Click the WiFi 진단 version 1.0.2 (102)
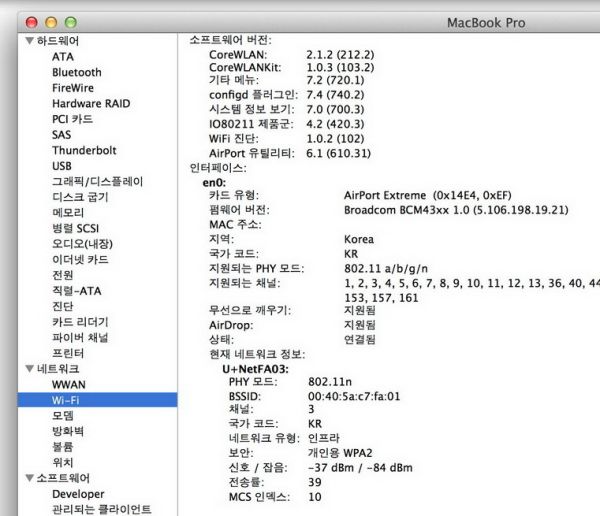Viewport: 600px width, 516px height. tap(335, 139)
